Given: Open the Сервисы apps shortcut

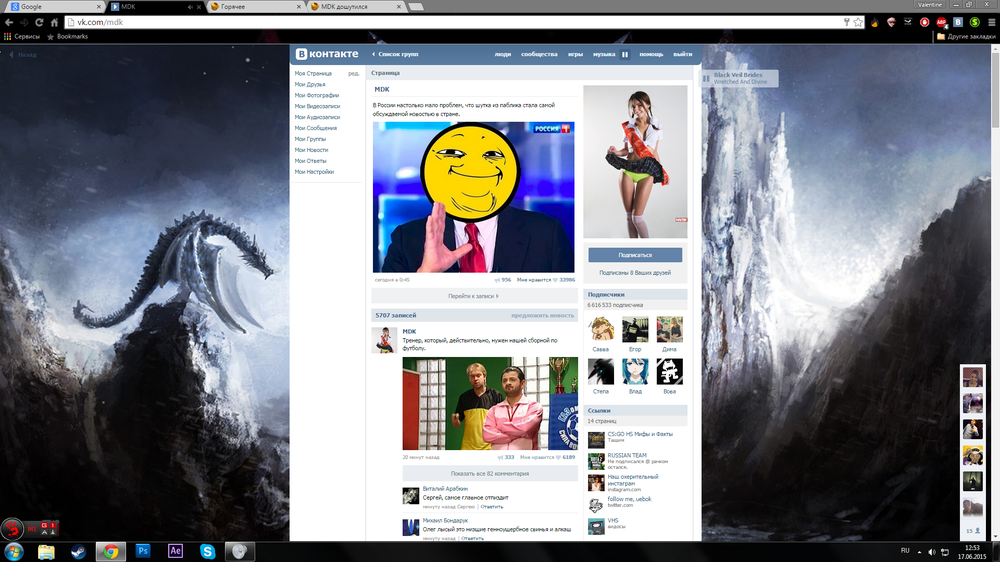Looking at the screenshot, I should coord(22,36).
